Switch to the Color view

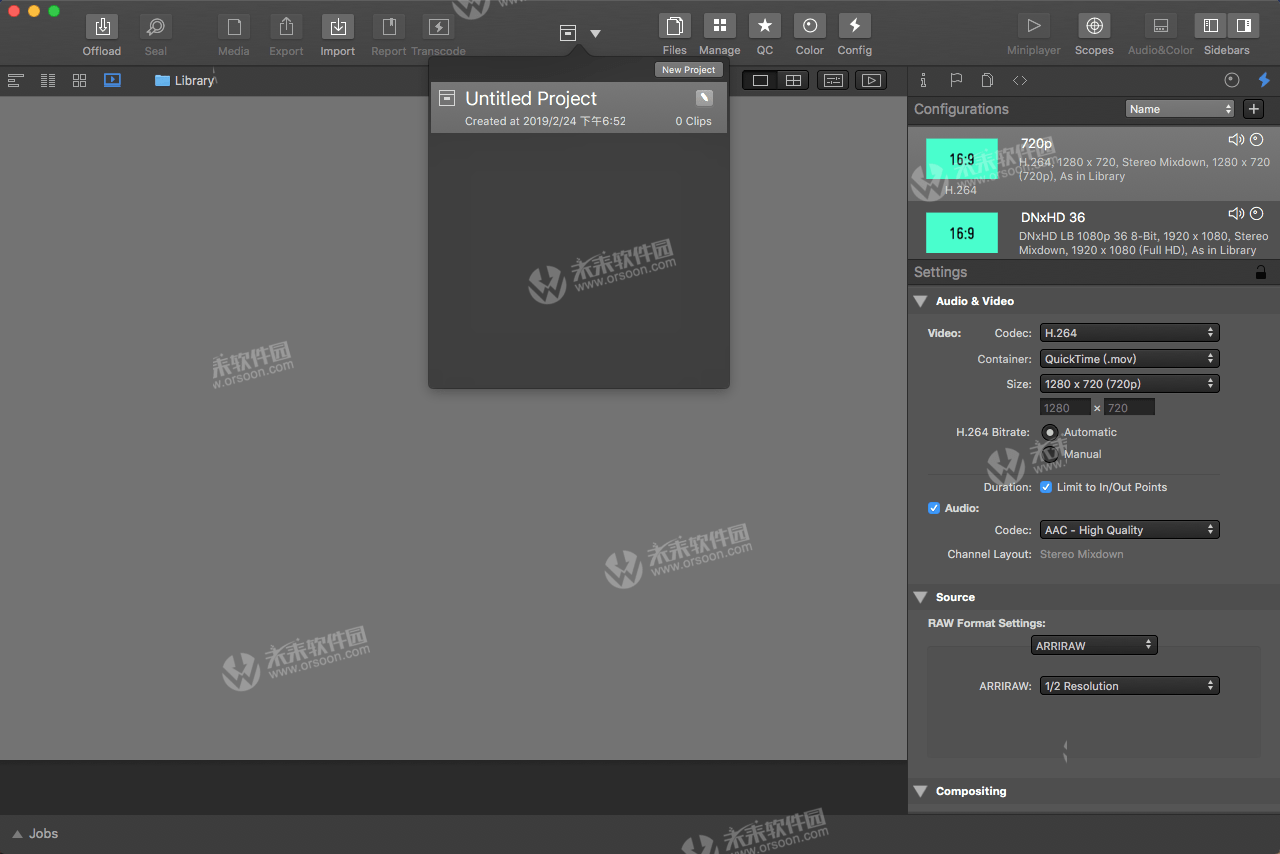coord(809,27)
